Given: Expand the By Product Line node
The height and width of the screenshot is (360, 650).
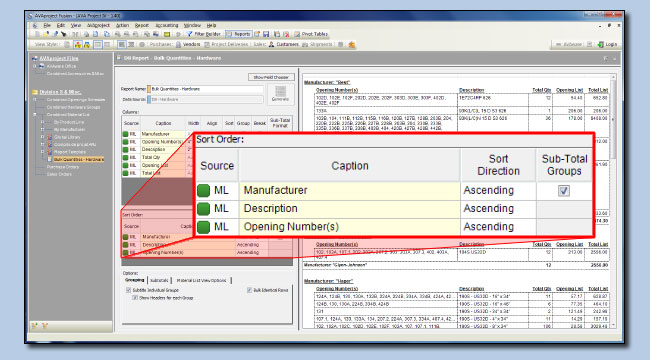Looking at the screenshot, I should [x=42, y=122].
